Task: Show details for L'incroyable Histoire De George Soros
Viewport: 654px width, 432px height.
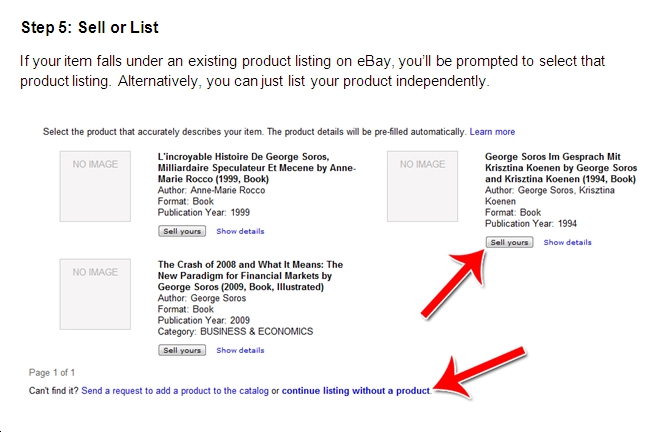Action: click(240, 231)
